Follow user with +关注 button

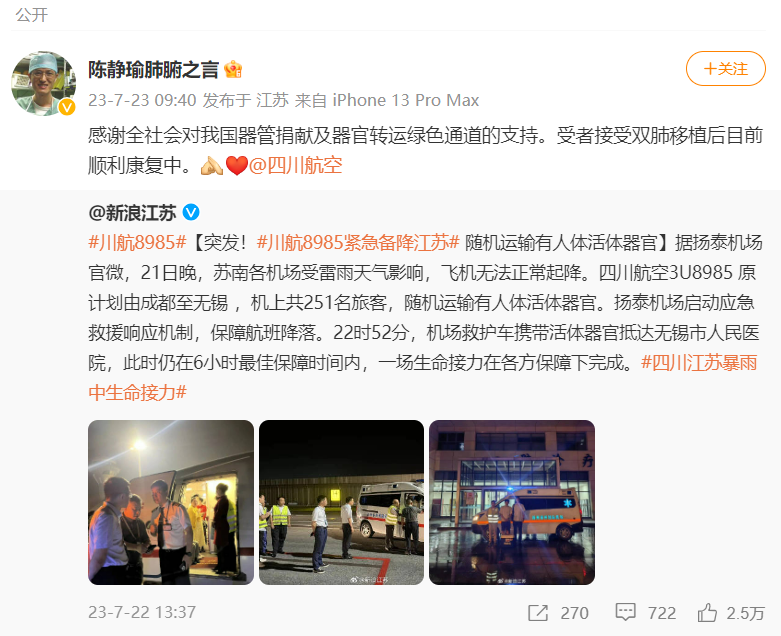pyautogui.click(x=725, y=69)
